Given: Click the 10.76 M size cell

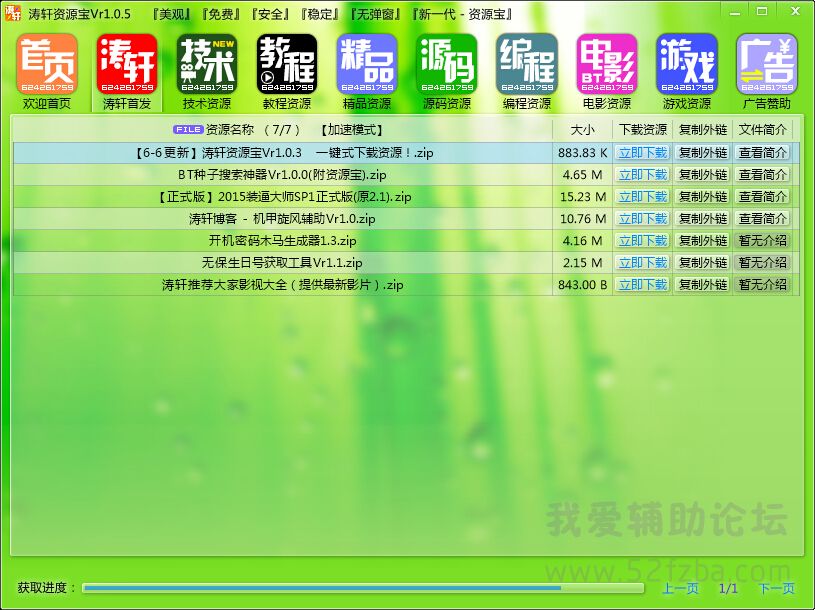Looking at the screenshot, I should [x=582, y=219].
